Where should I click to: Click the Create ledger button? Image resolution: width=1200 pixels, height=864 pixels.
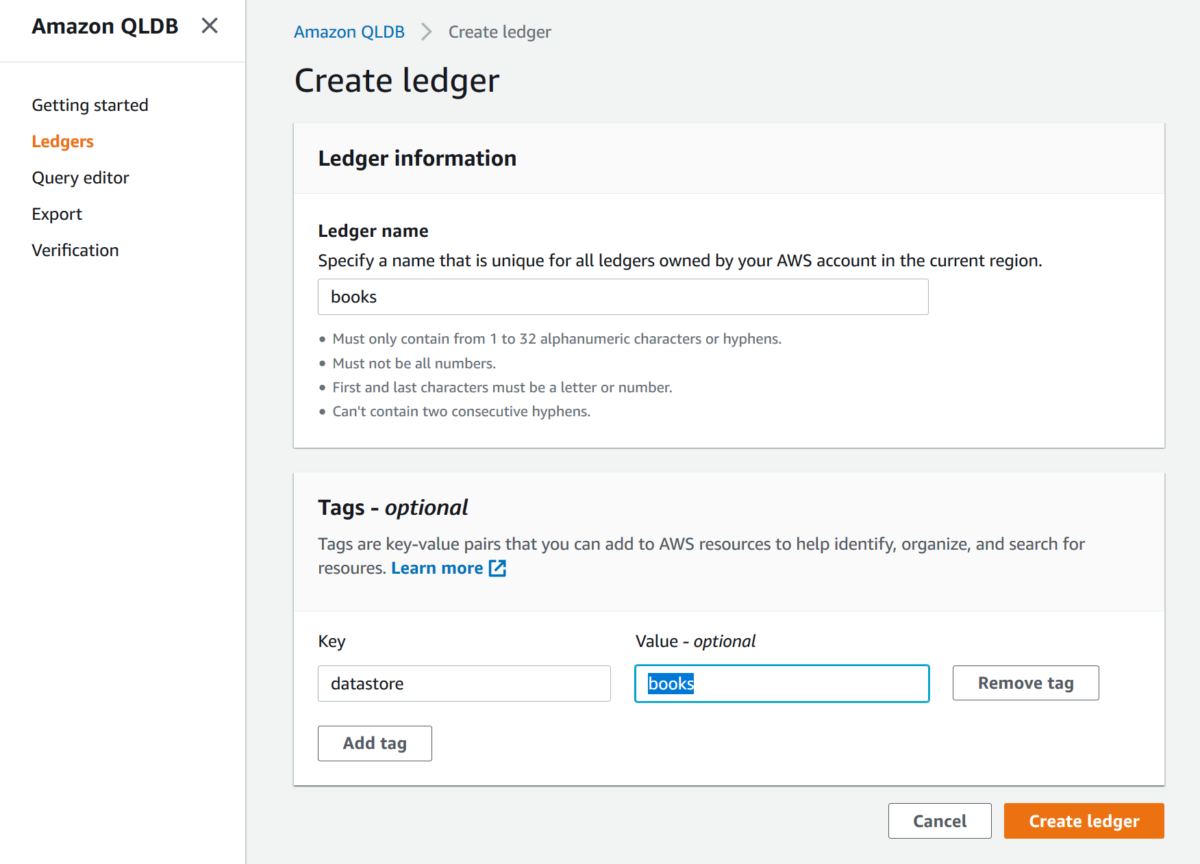click(x=1083, y=820)
